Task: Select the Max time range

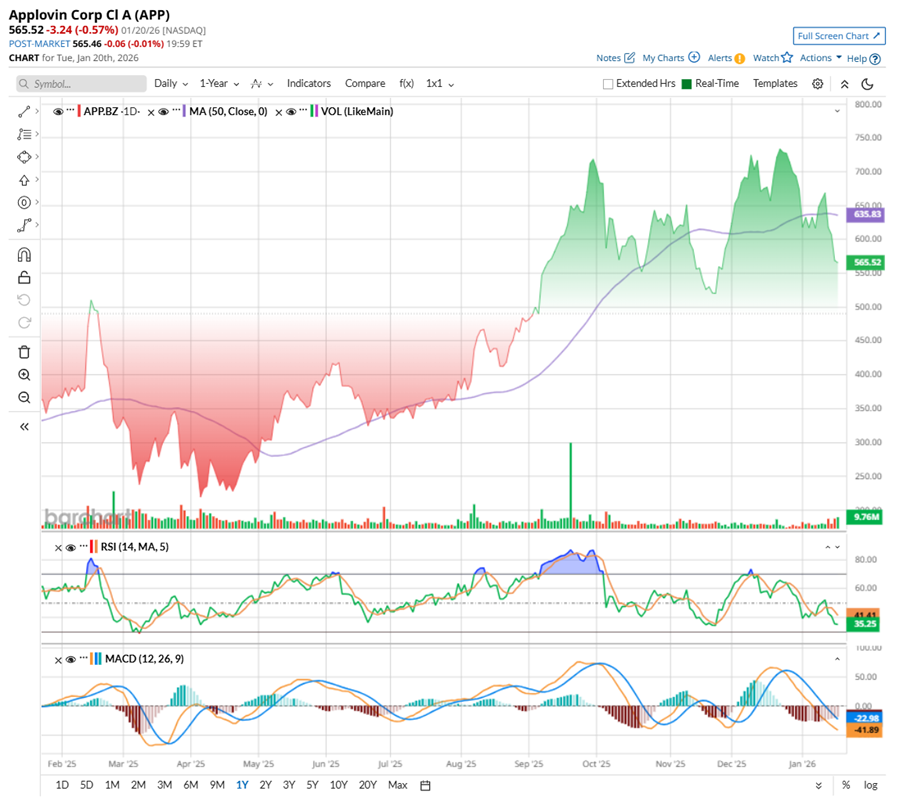Action: [x=397, y=785]
